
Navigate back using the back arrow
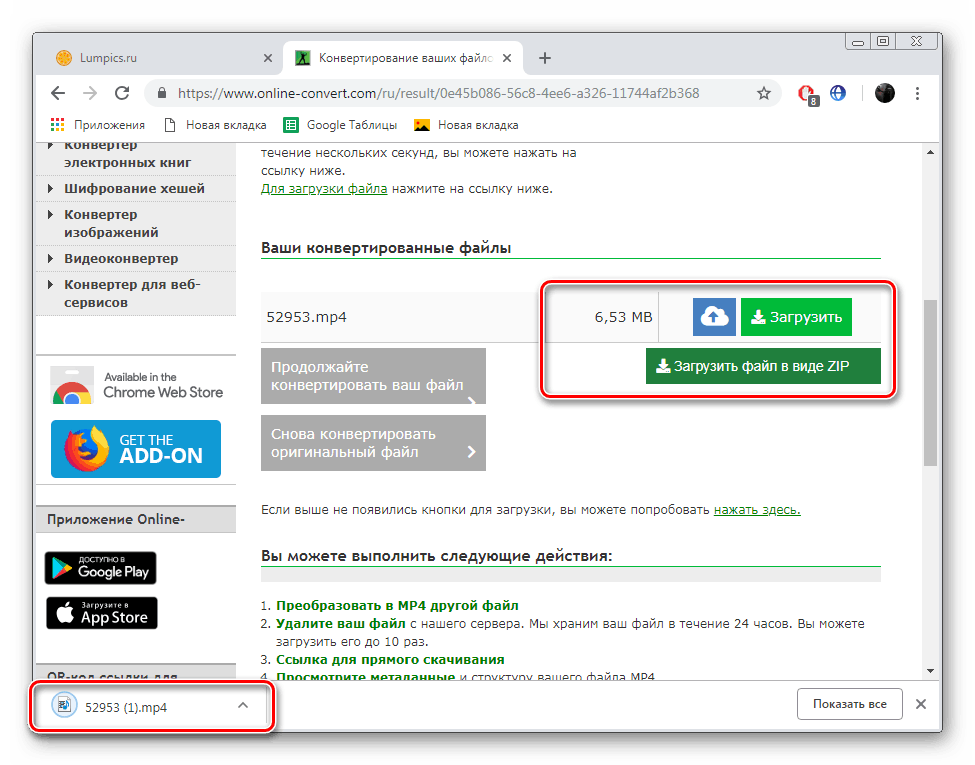57,92
